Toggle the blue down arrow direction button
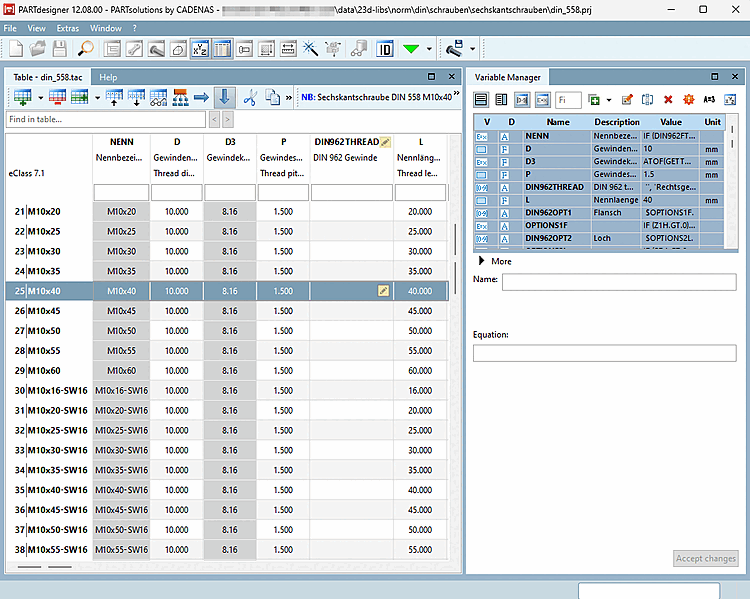 pyautogui.click(x=223, y=97)
